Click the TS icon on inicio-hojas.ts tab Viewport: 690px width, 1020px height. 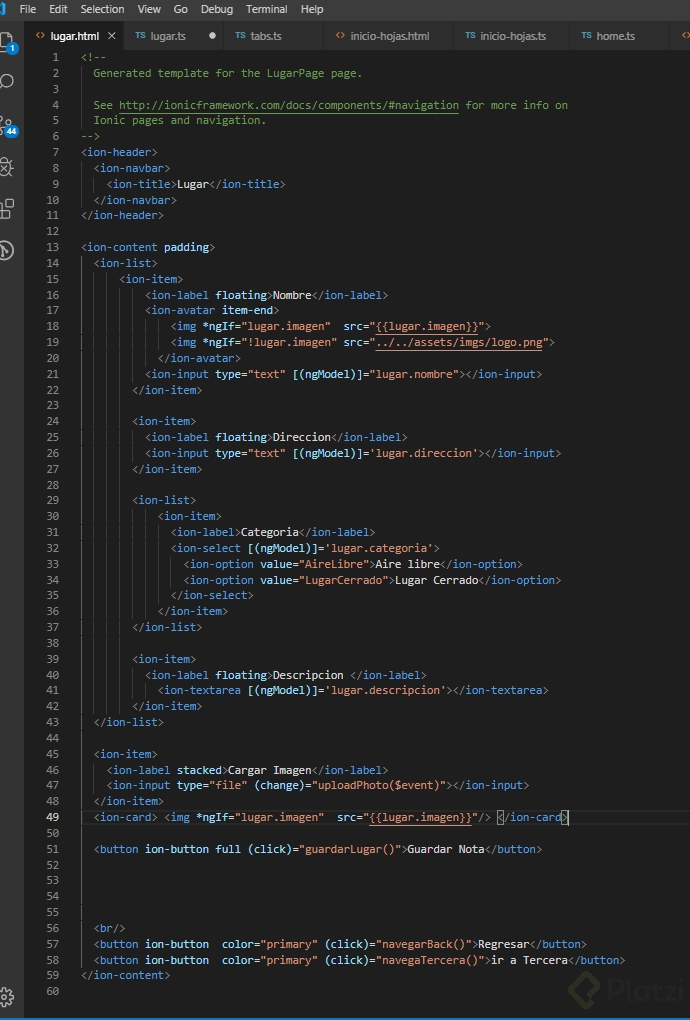coord(470,36)
